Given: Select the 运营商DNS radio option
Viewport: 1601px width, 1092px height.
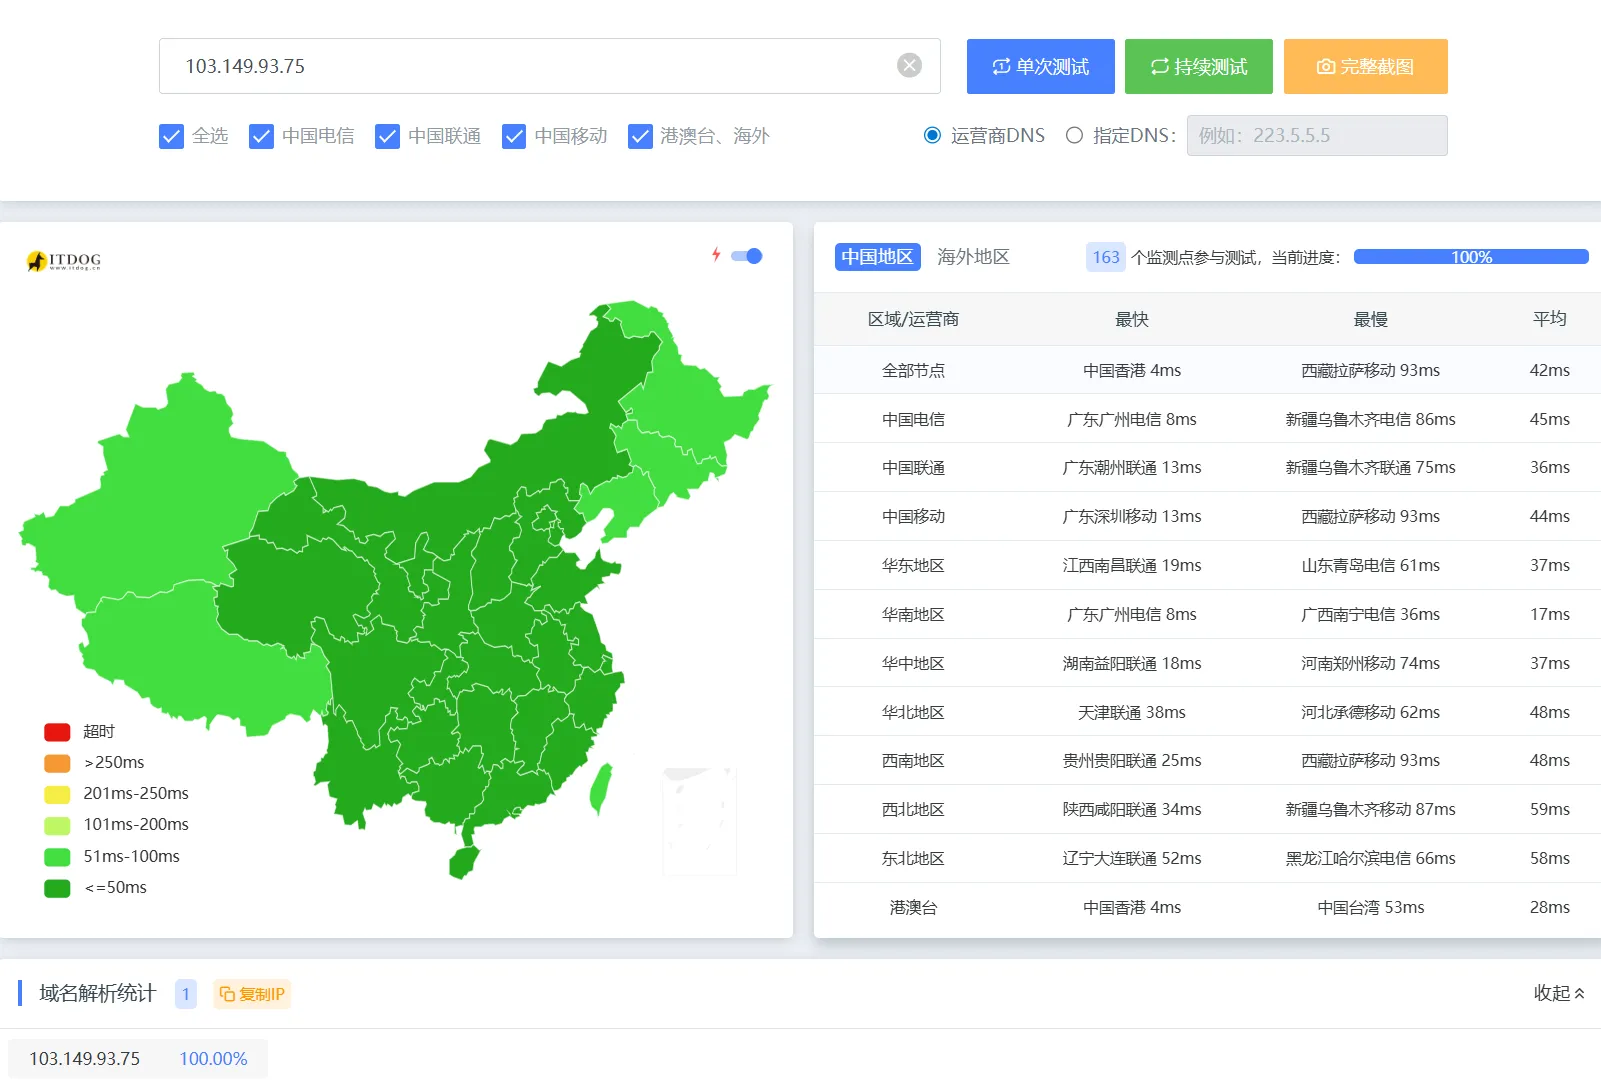Looking at the screenshot, I should [x=932, y=136].
